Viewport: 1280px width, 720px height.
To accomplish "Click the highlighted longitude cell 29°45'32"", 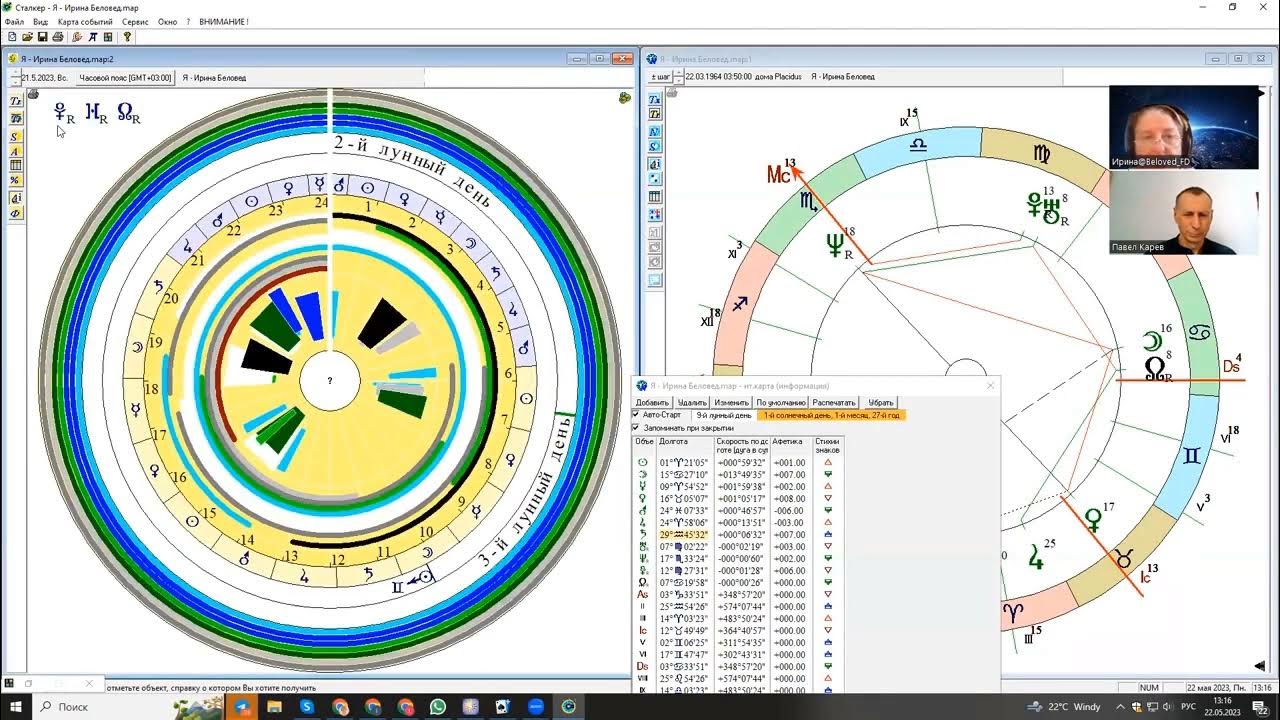I will point(685,534).
